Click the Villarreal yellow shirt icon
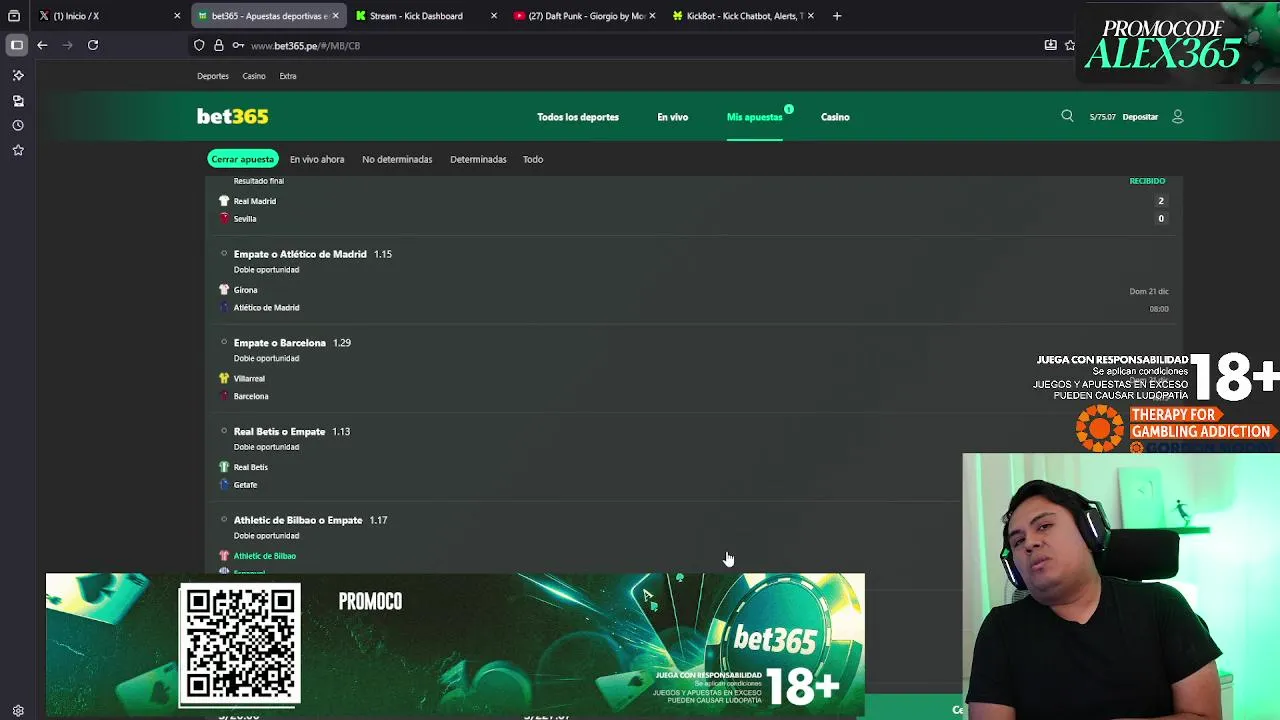 224,378
